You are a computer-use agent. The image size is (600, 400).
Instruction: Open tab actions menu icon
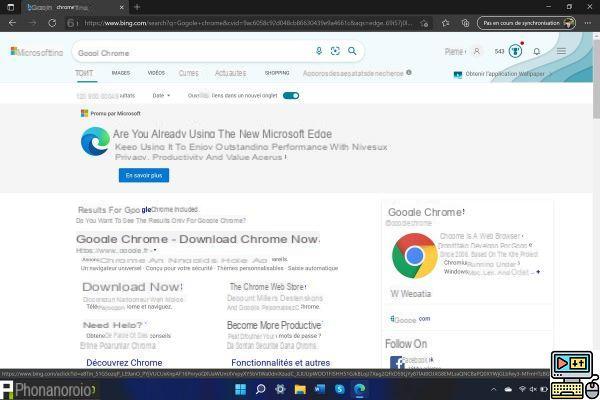click(10, 7)
